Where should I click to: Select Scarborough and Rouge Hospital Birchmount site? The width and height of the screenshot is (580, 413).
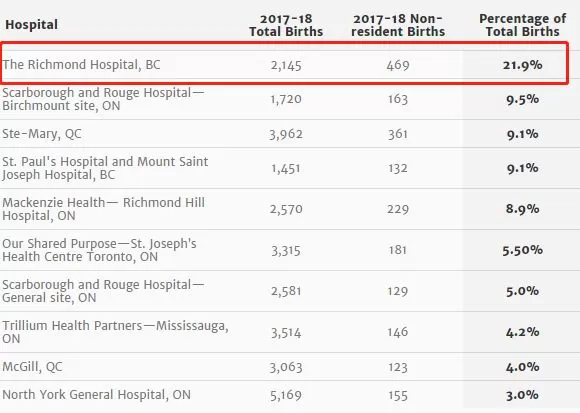103,99
